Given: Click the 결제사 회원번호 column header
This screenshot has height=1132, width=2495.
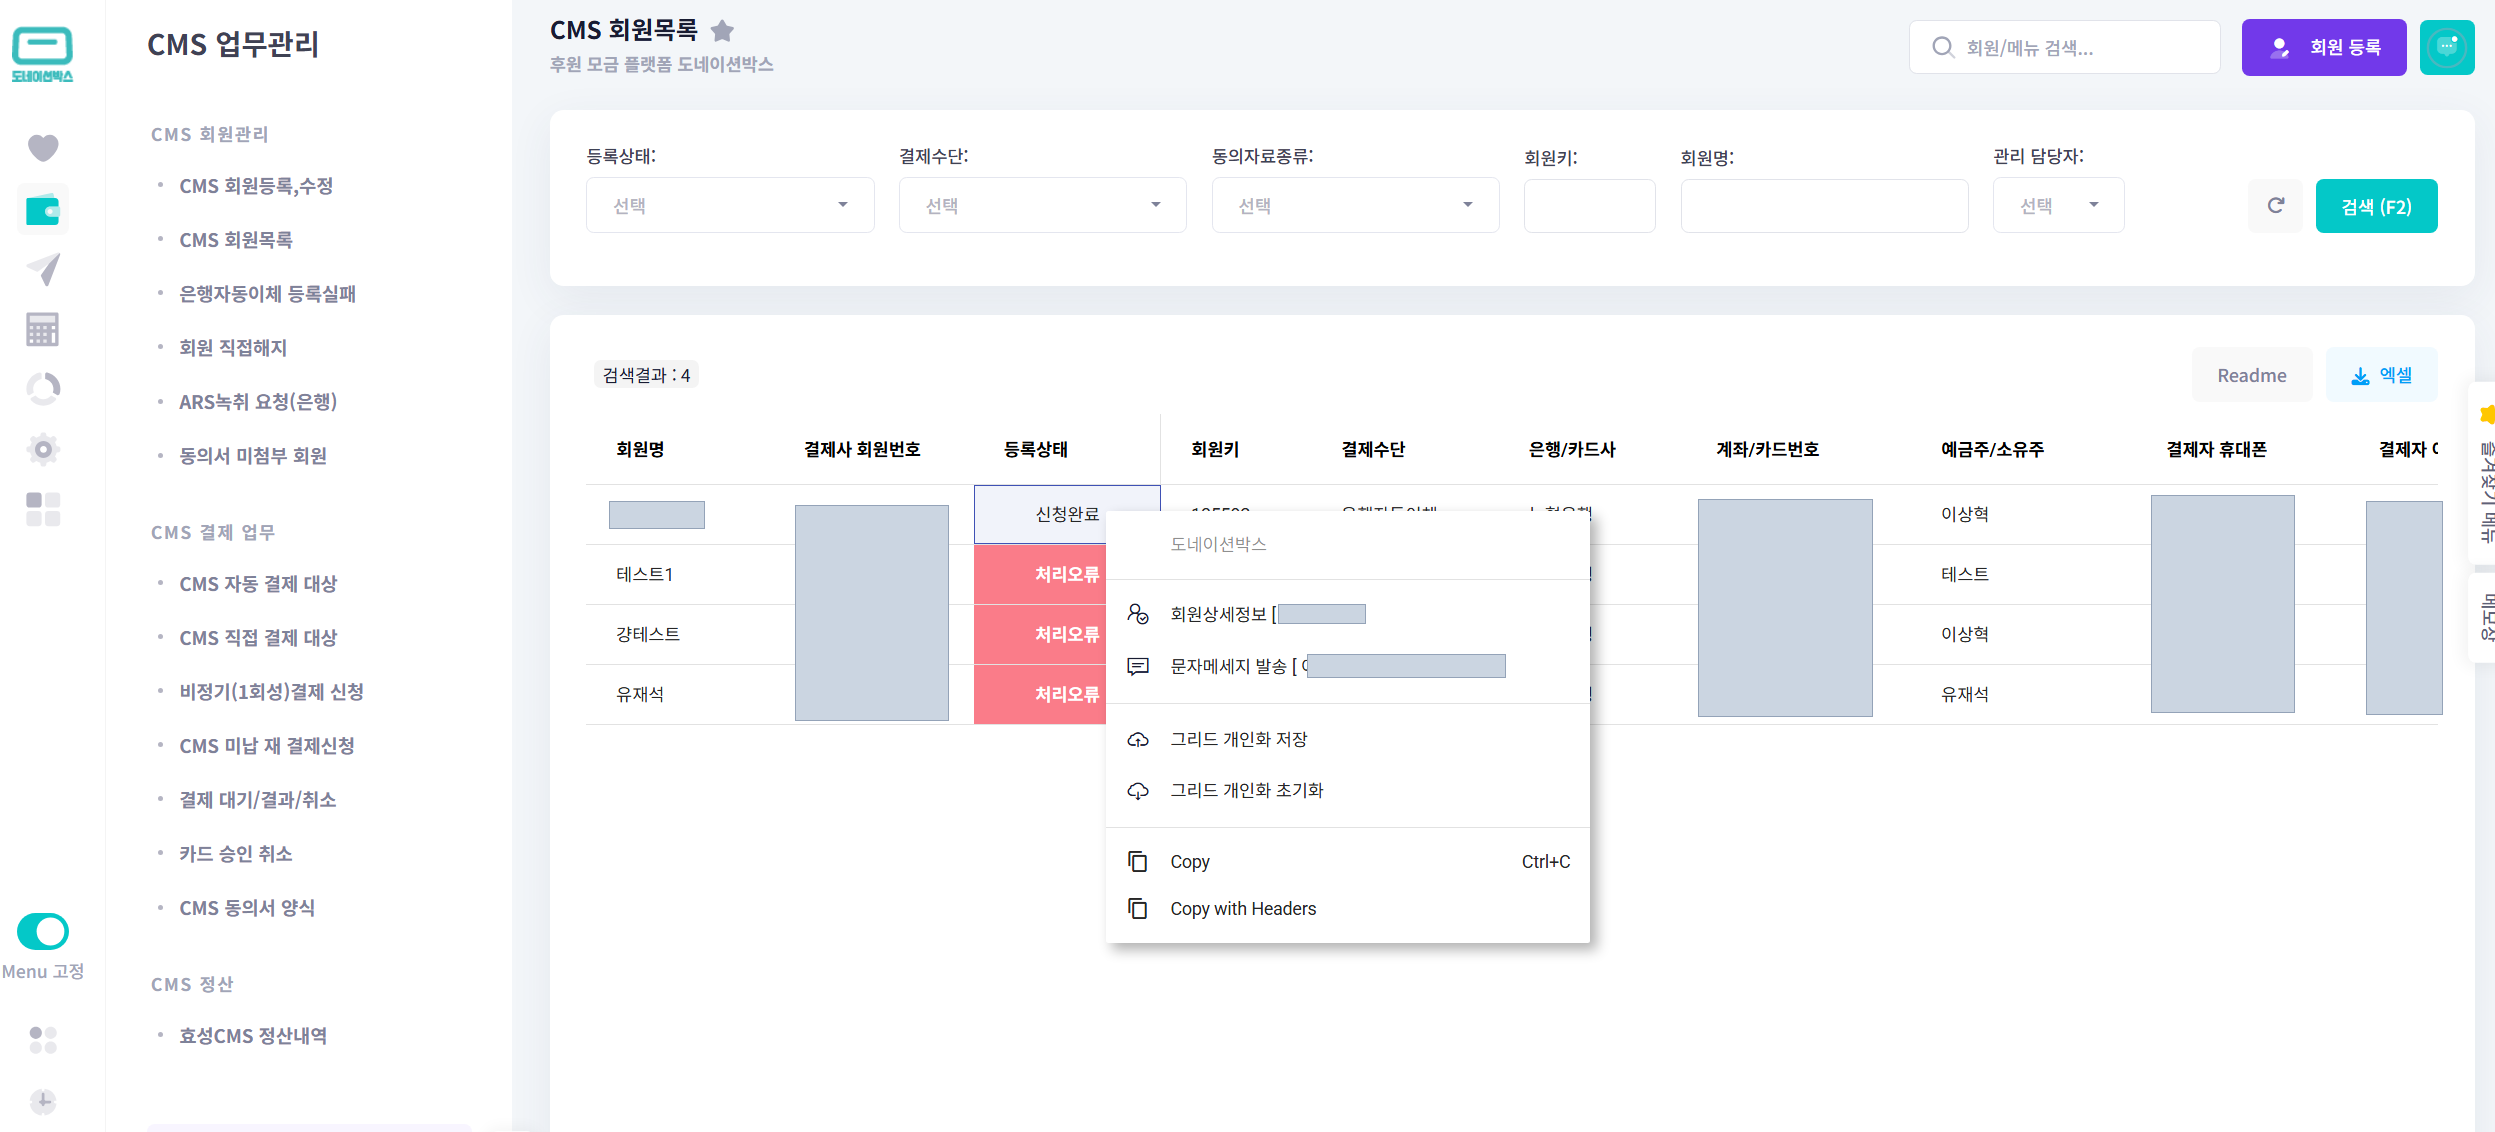Looking at the screenshot, I should (862, 450).
